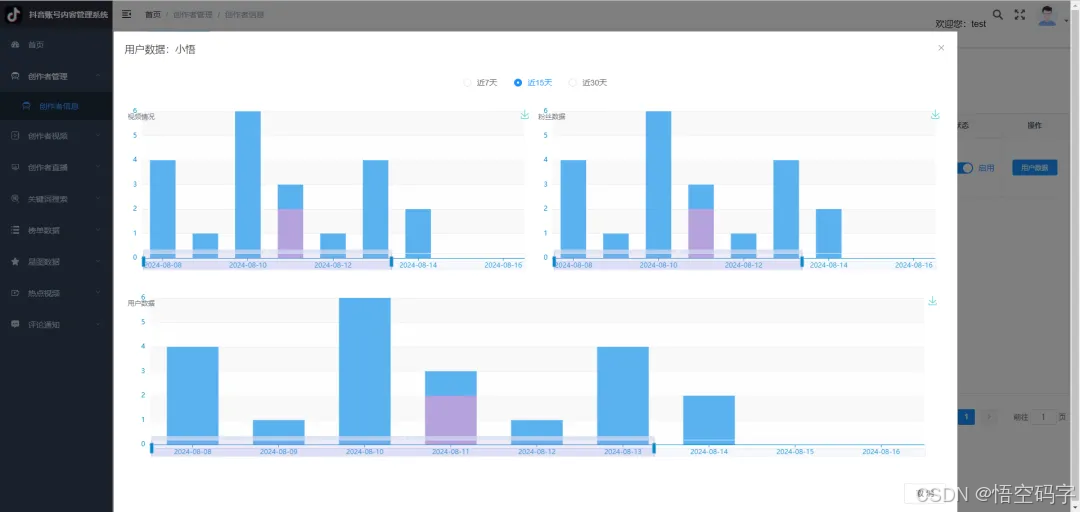Click the 热点视频 sidebar icon
This screenshot has width=1080, height=512.
(x=15, y=293)
